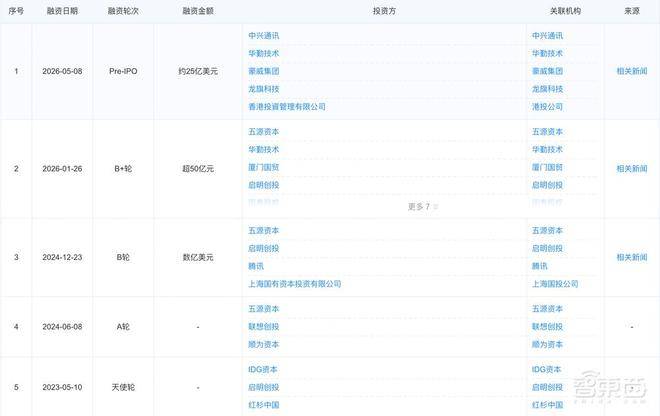
Task: Click the B+轮 round cell
Action: click(x=123, y=169)
